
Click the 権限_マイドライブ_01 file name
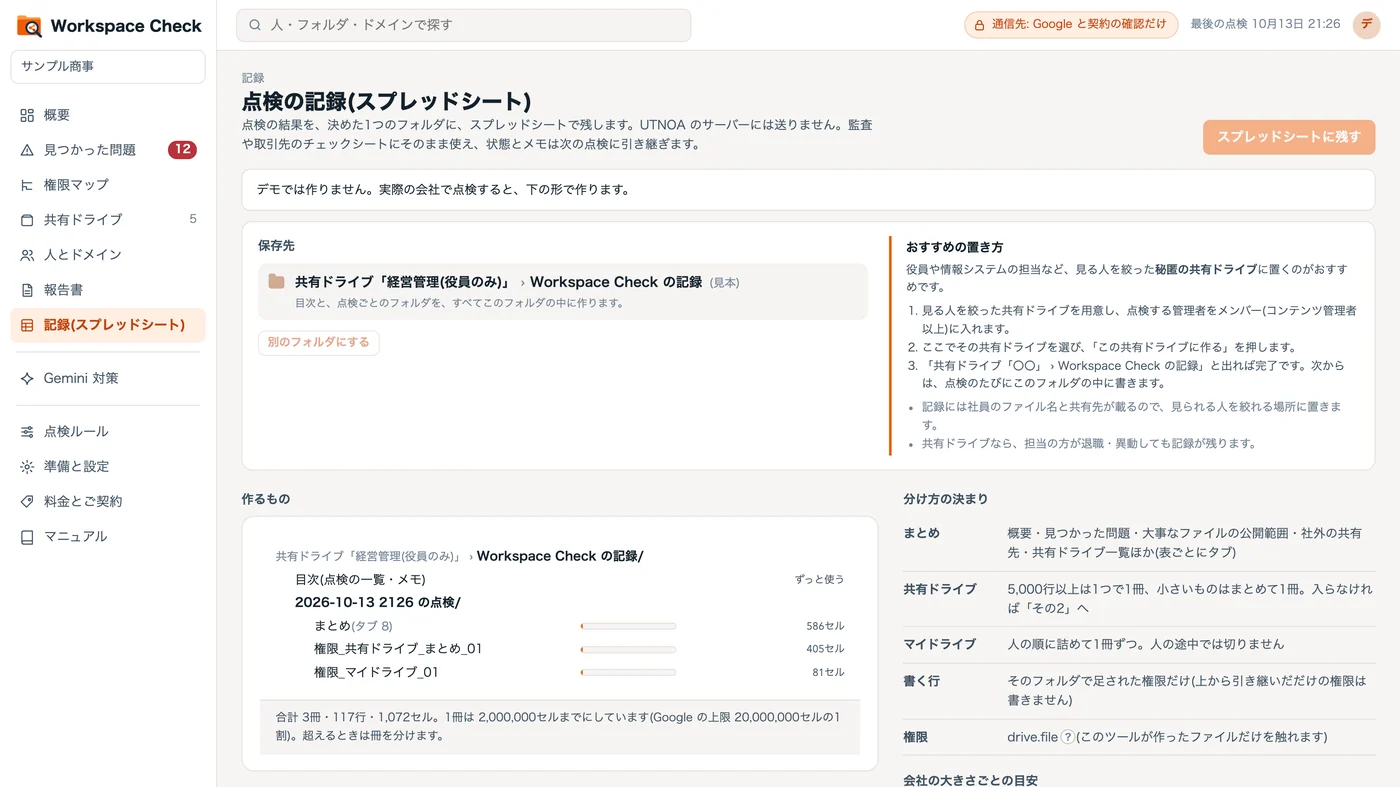[x=376, y=673]
